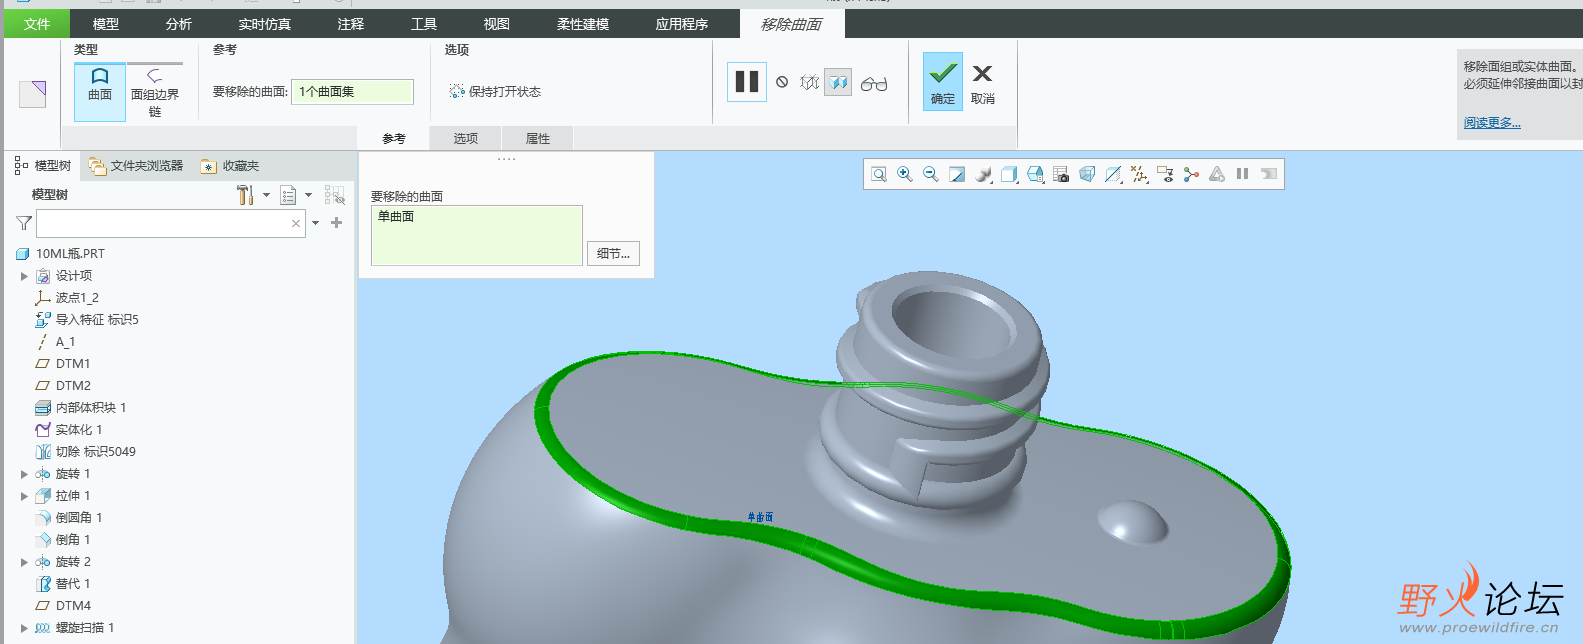Expand the 设计项 tree node
Image resolution: width=1583 pixels, height=644 pixels.
tap(24, 276)
